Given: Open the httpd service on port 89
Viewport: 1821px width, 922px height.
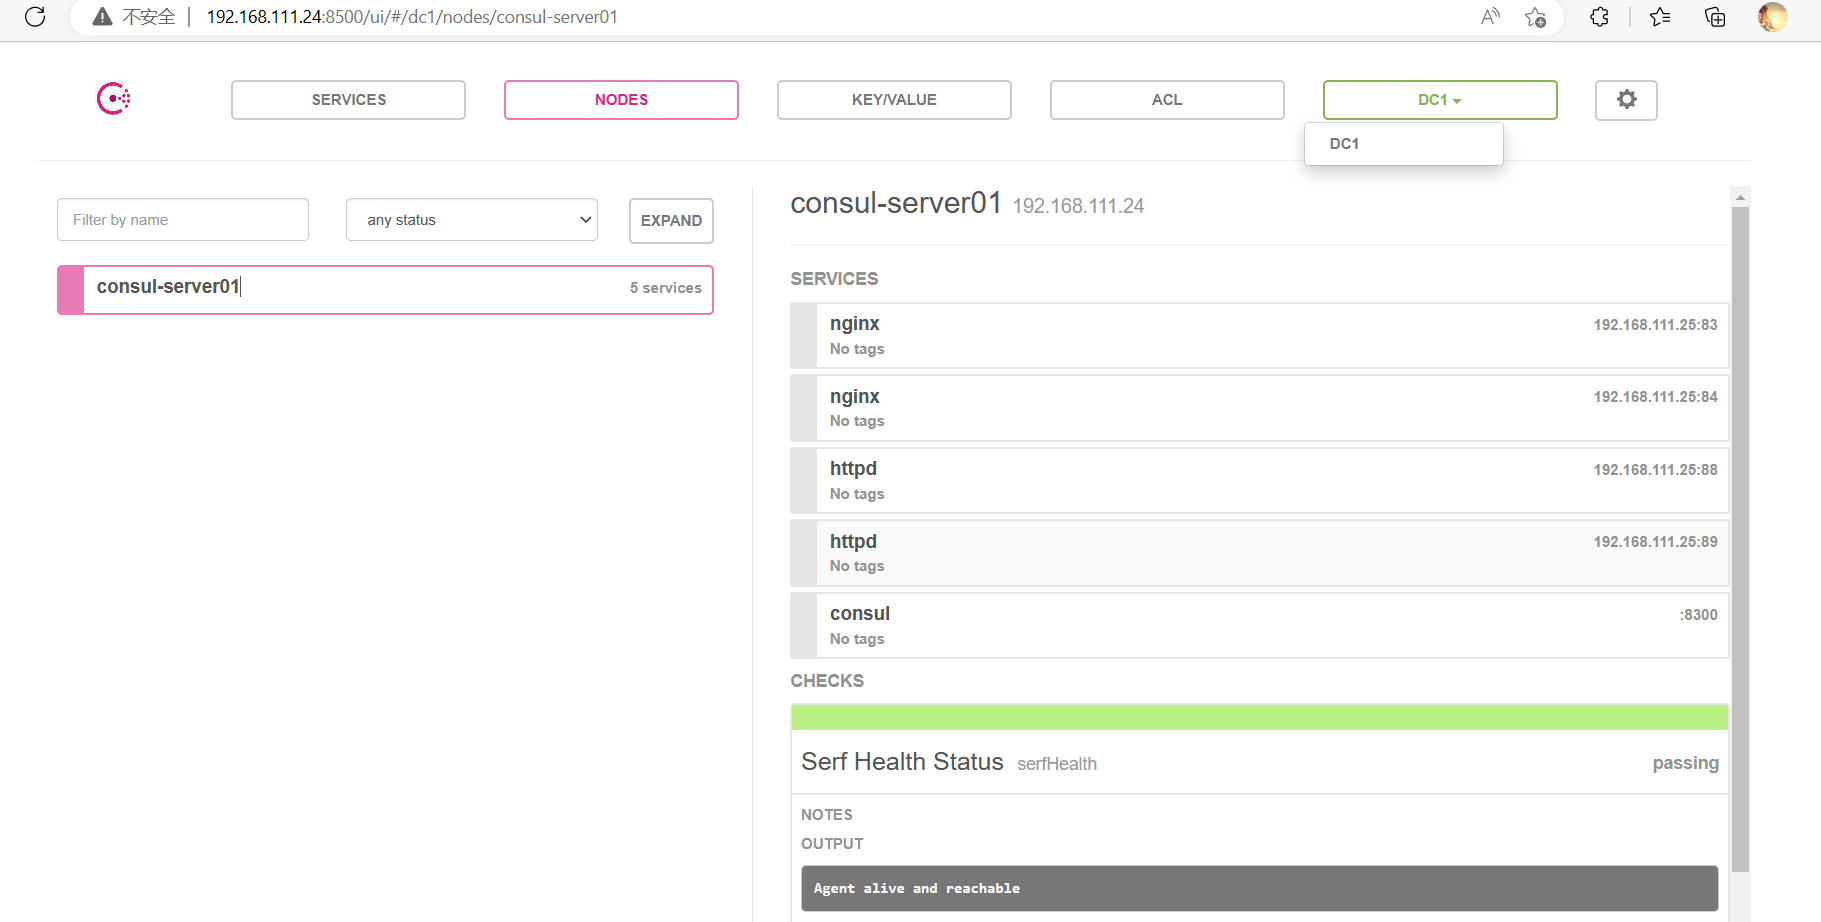Looking at the screenshot, I should 1259,553.
